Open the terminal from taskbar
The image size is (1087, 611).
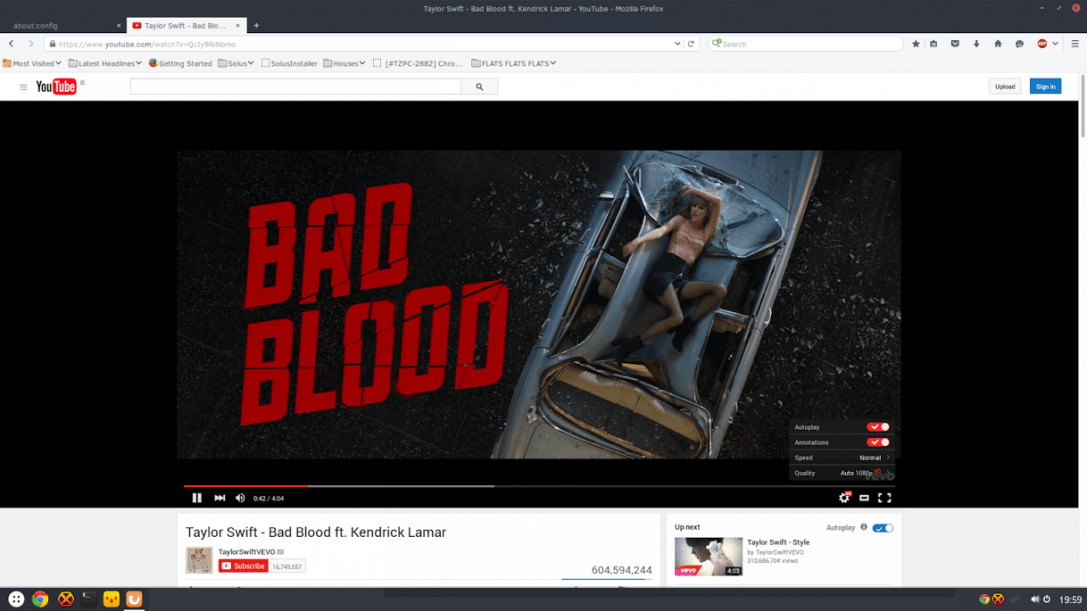(88, 599)
